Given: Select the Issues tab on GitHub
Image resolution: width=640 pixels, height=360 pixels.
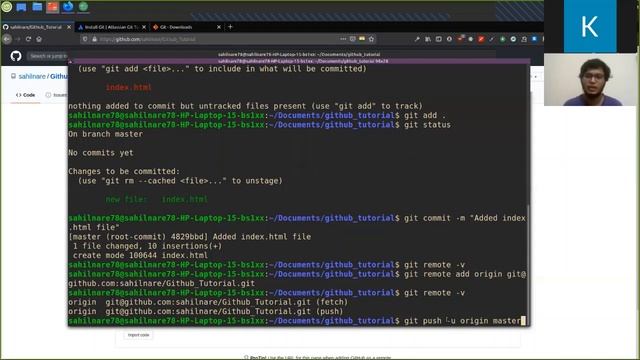Looking at the screenshot, I should (56, 95).
